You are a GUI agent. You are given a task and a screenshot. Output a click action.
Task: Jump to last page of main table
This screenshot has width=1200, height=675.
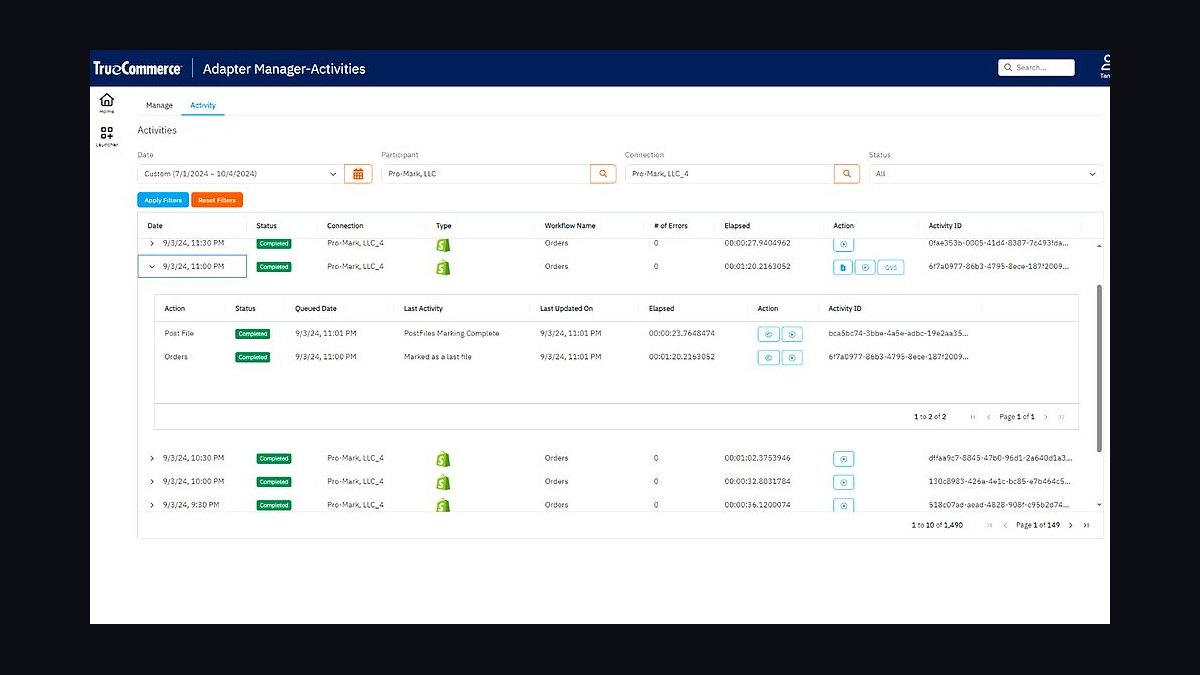tap(1086, 525)
